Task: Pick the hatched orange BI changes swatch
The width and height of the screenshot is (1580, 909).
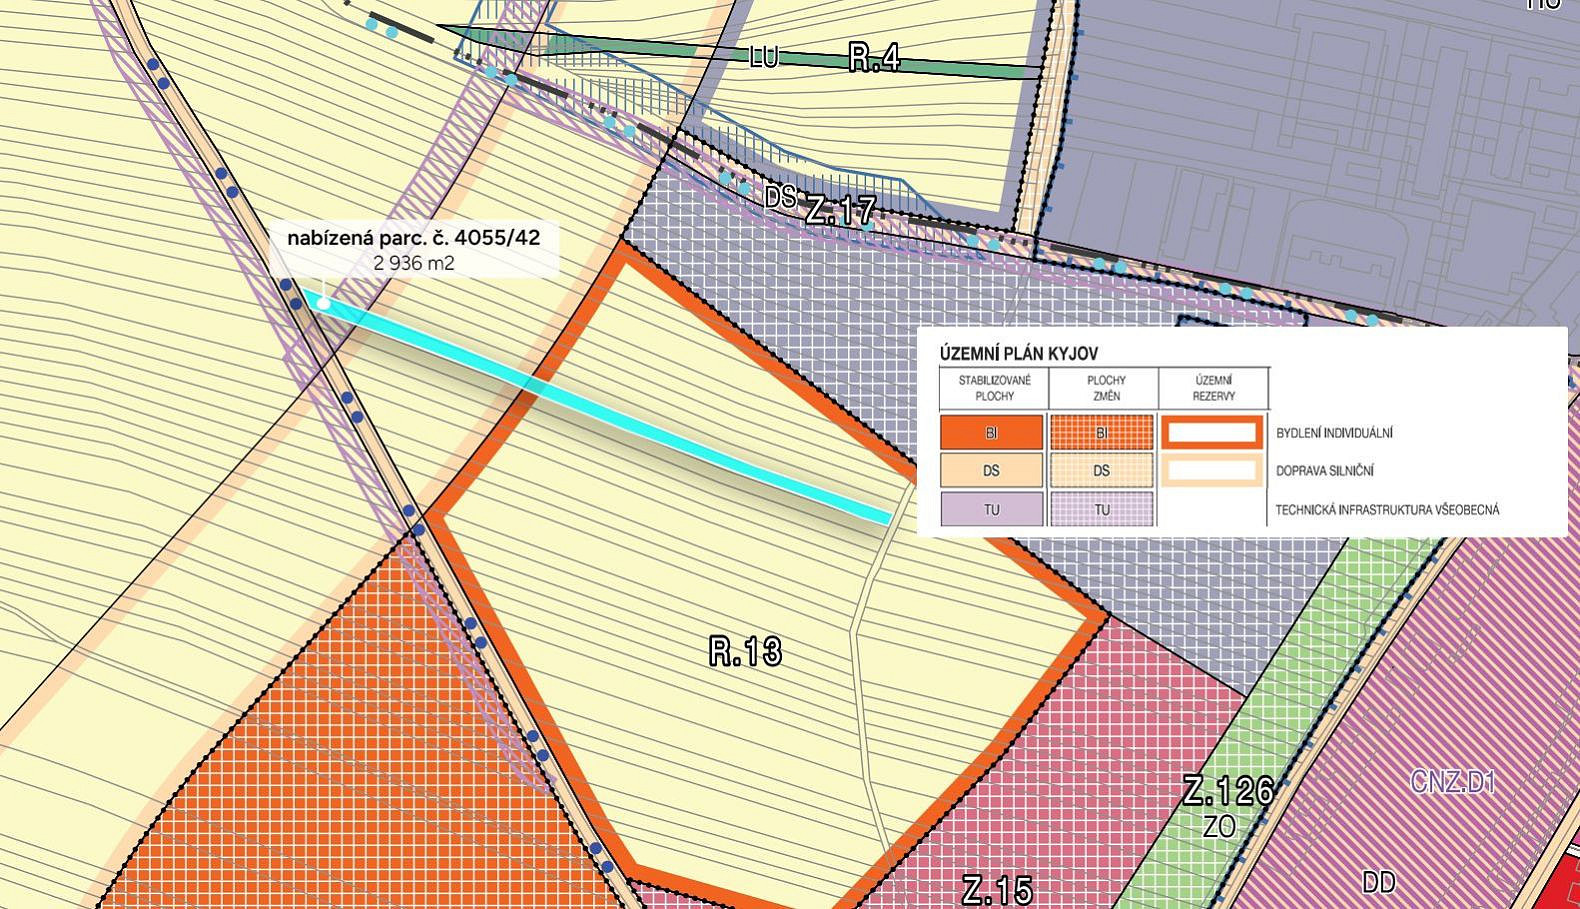Action: 1101,433
